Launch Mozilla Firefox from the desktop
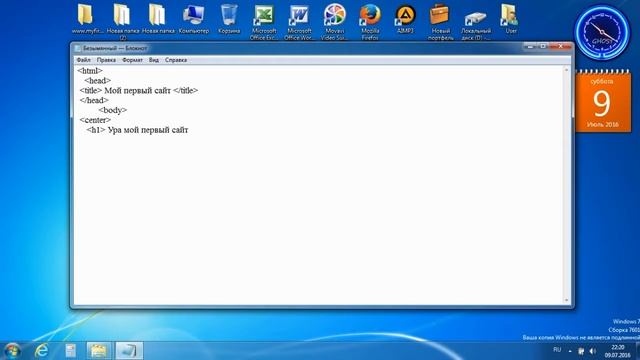Image resolution: width=640 pixels, height=360 pixels. [370, 21]
